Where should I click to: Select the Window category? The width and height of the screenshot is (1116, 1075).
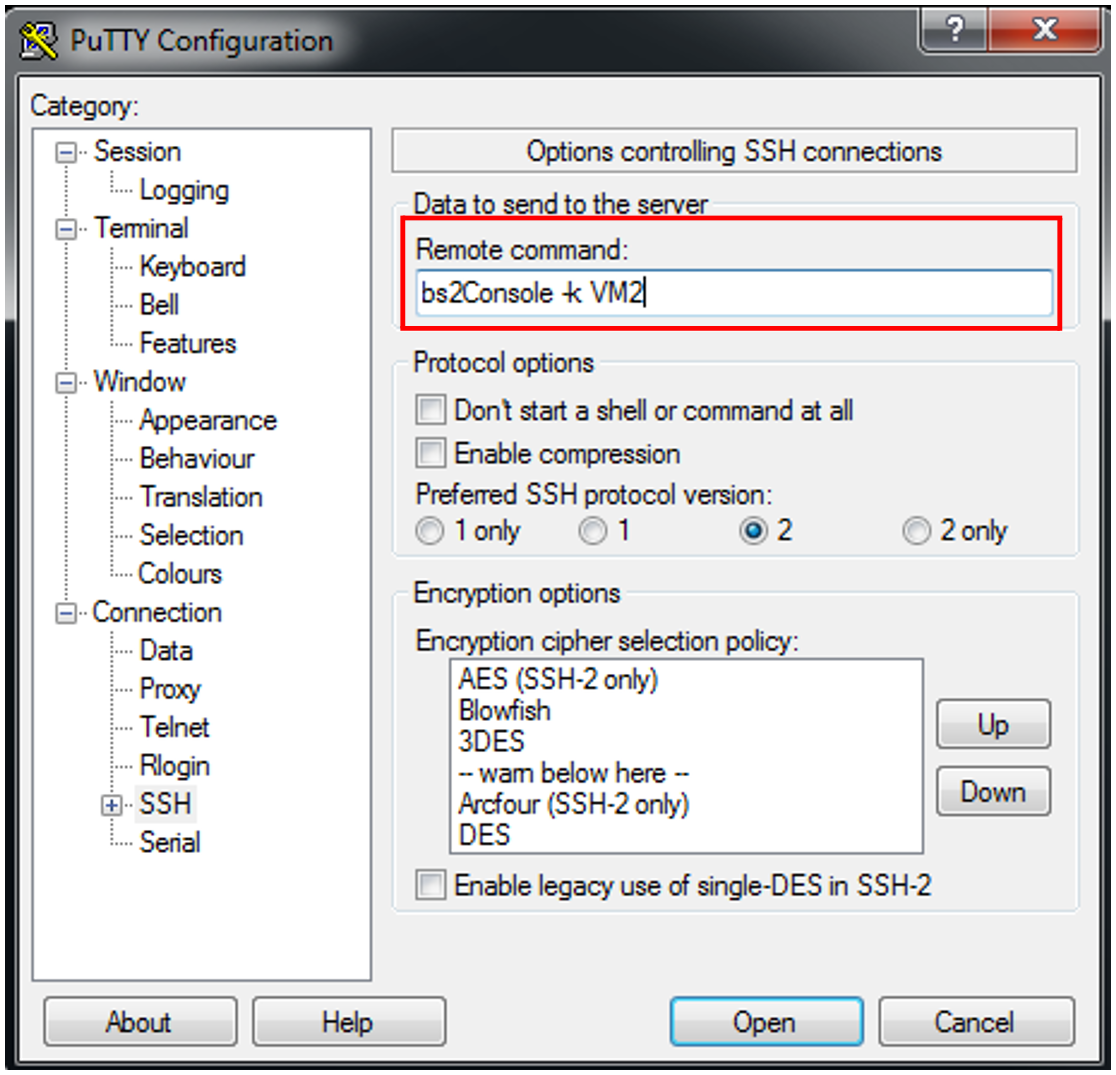[x=140, y=382]
